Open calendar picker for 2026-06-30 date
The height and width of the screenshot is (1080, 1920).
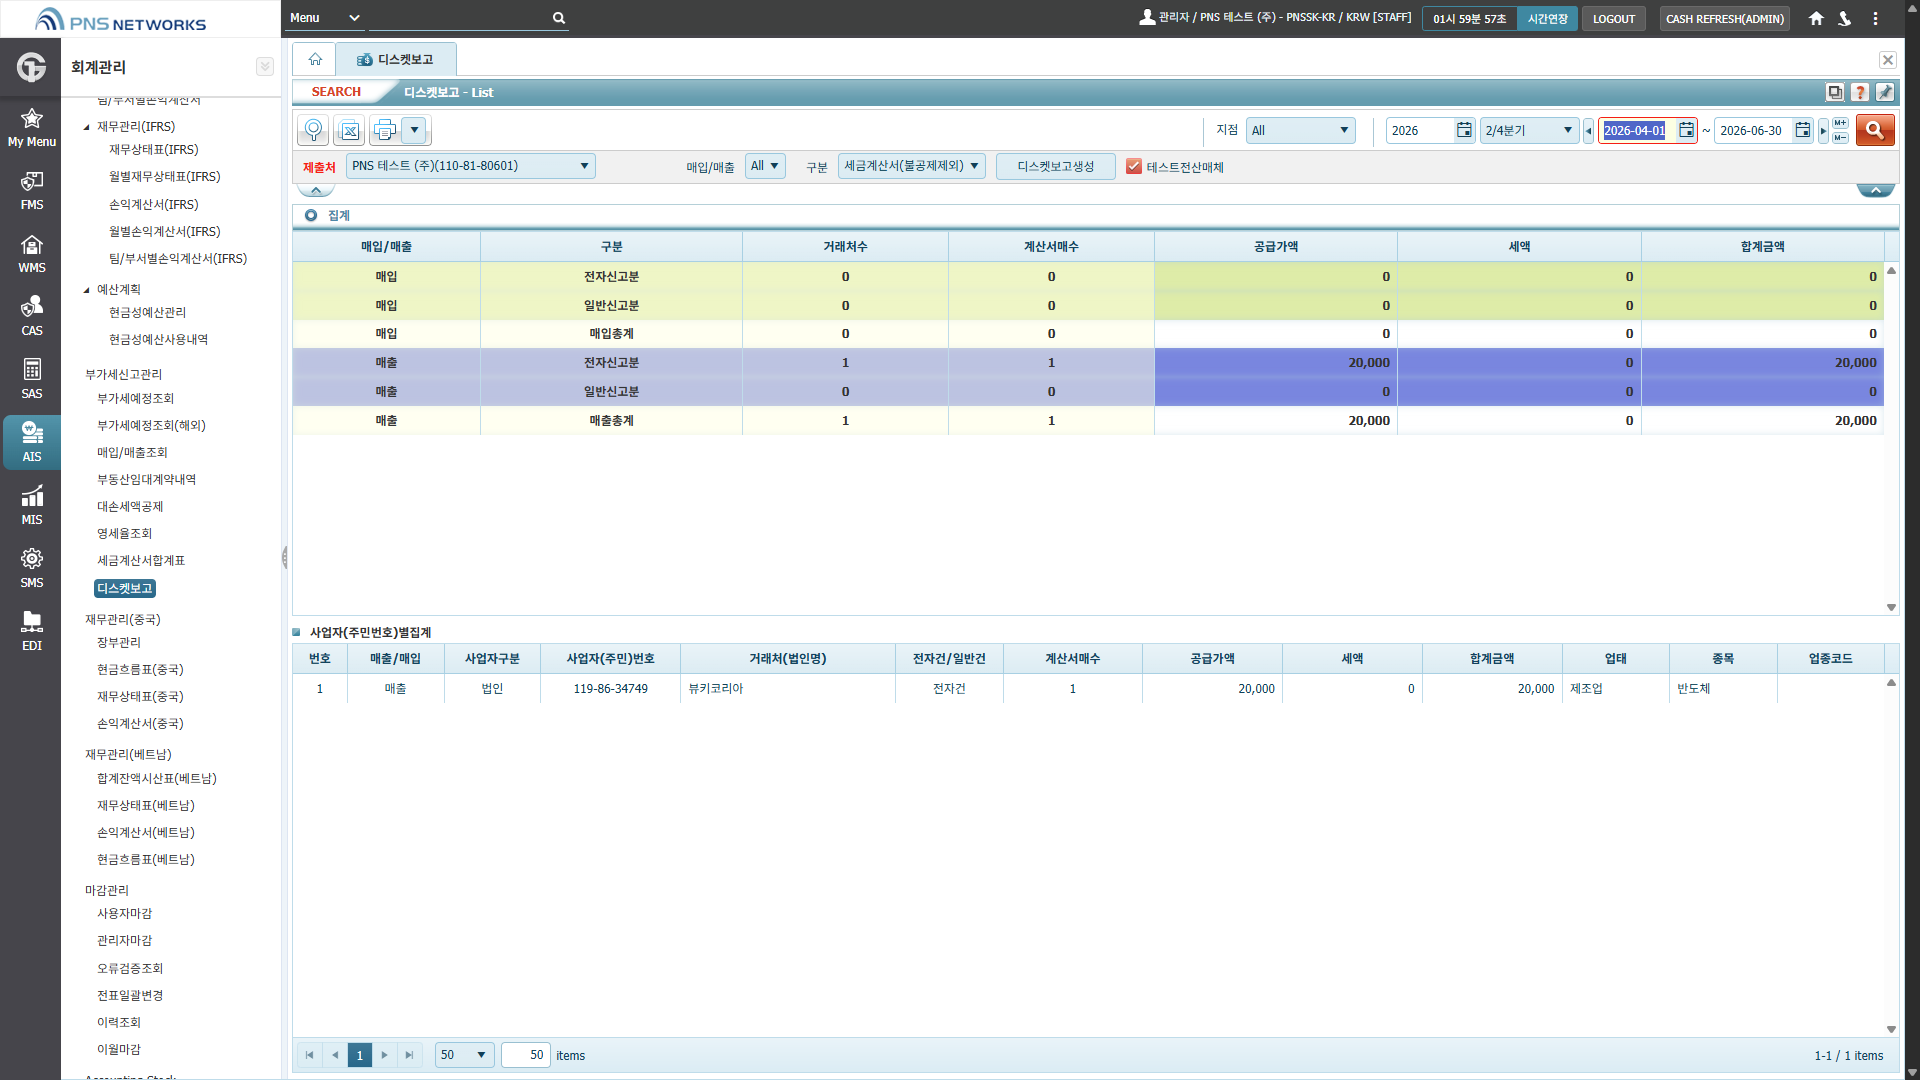[1802, 130]
